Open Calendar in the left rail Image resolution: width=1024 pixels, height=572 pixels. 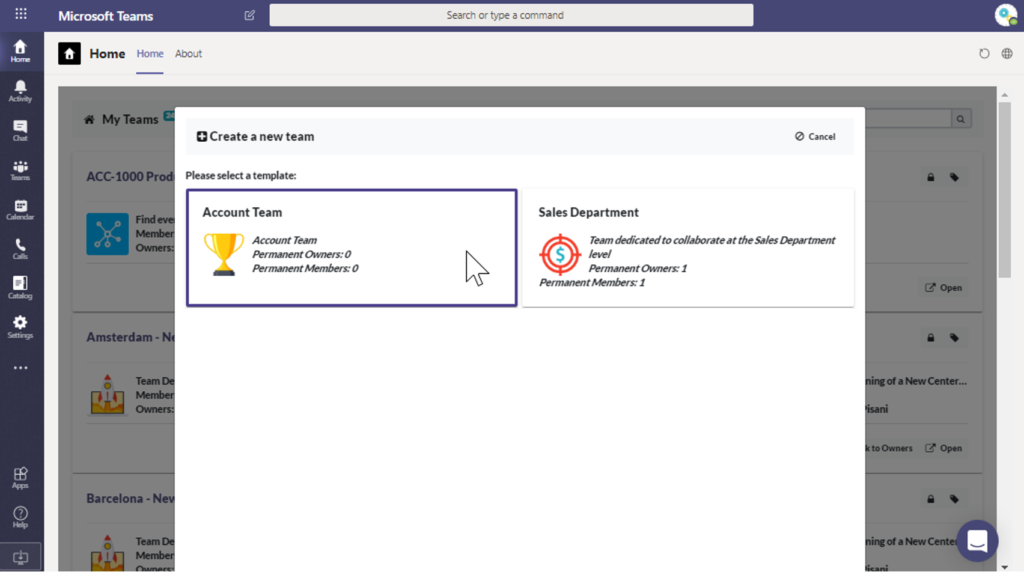coord(20,210)
